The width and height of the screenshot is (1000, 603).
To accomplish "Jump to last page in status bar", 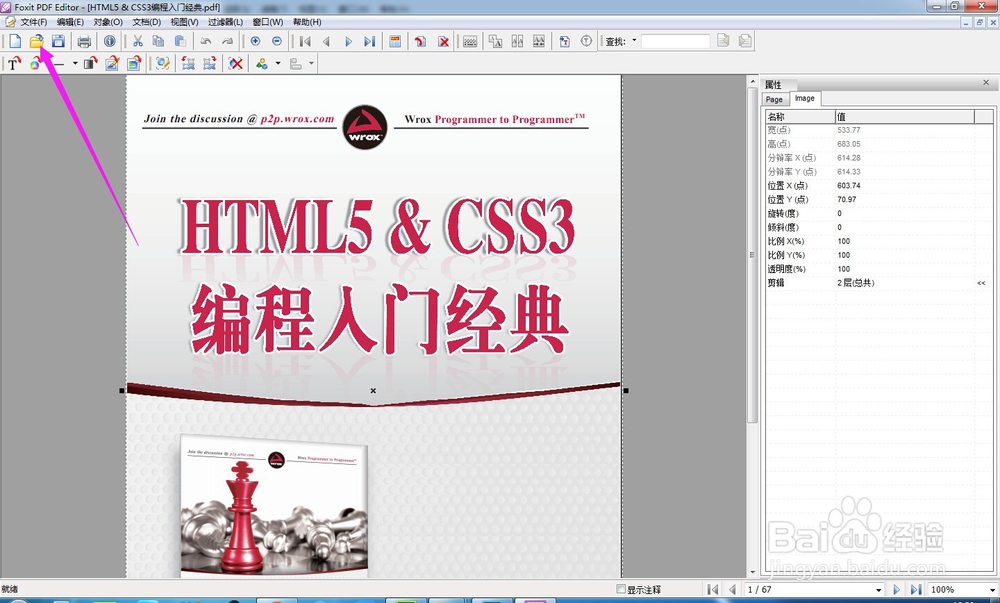I will click(916, 590).
